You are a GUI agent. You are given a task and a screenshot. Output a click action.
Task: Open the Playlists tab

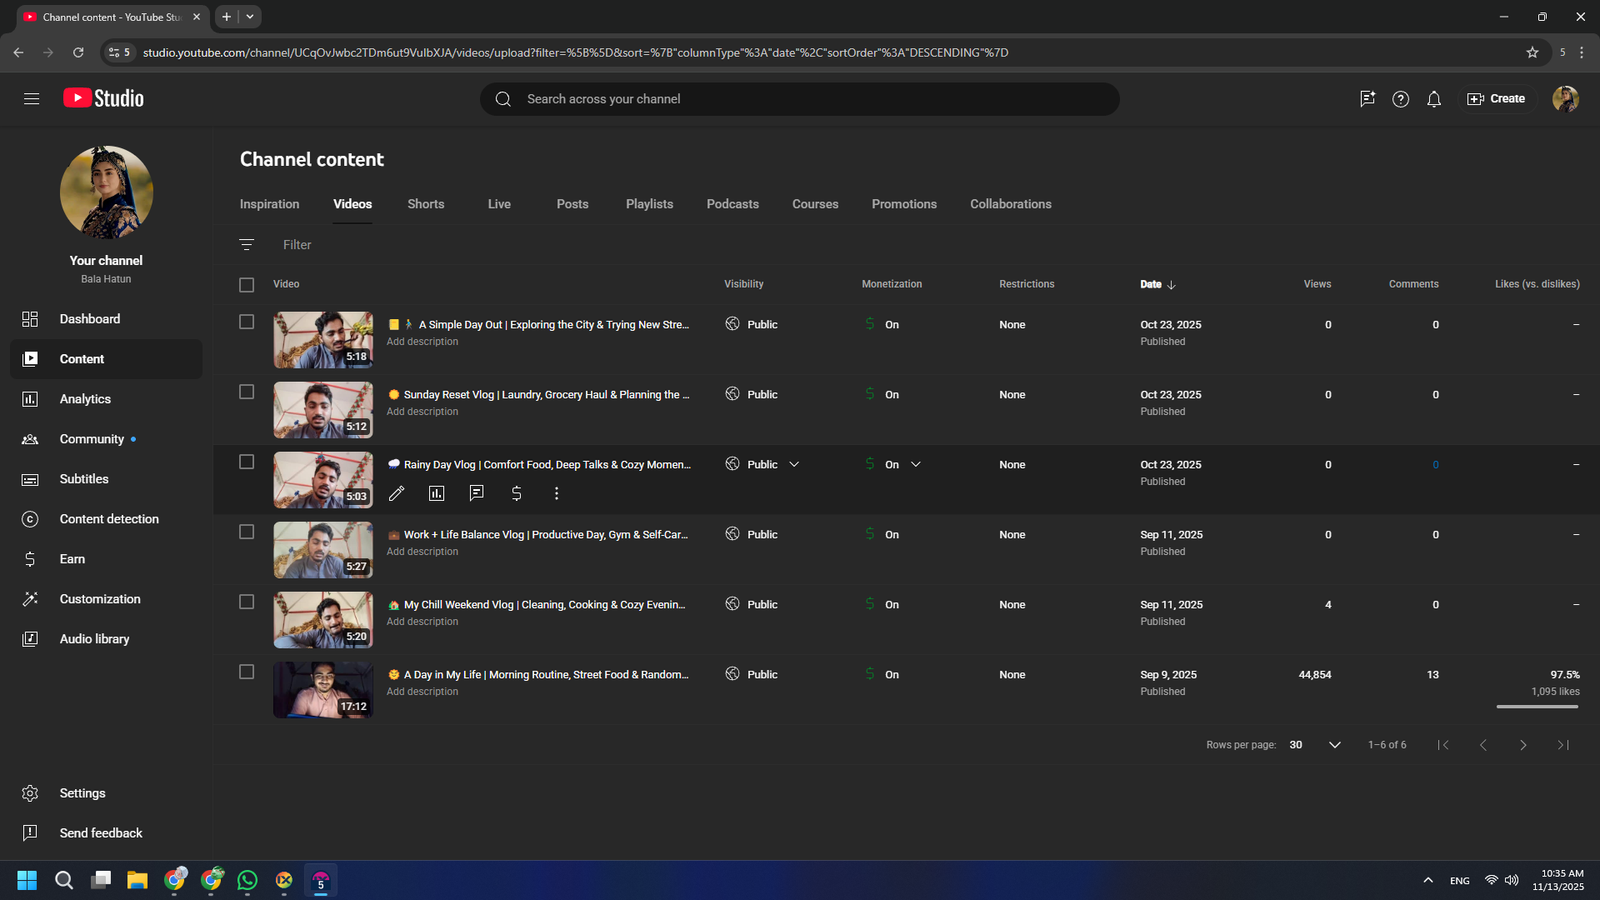click(649, 204)
